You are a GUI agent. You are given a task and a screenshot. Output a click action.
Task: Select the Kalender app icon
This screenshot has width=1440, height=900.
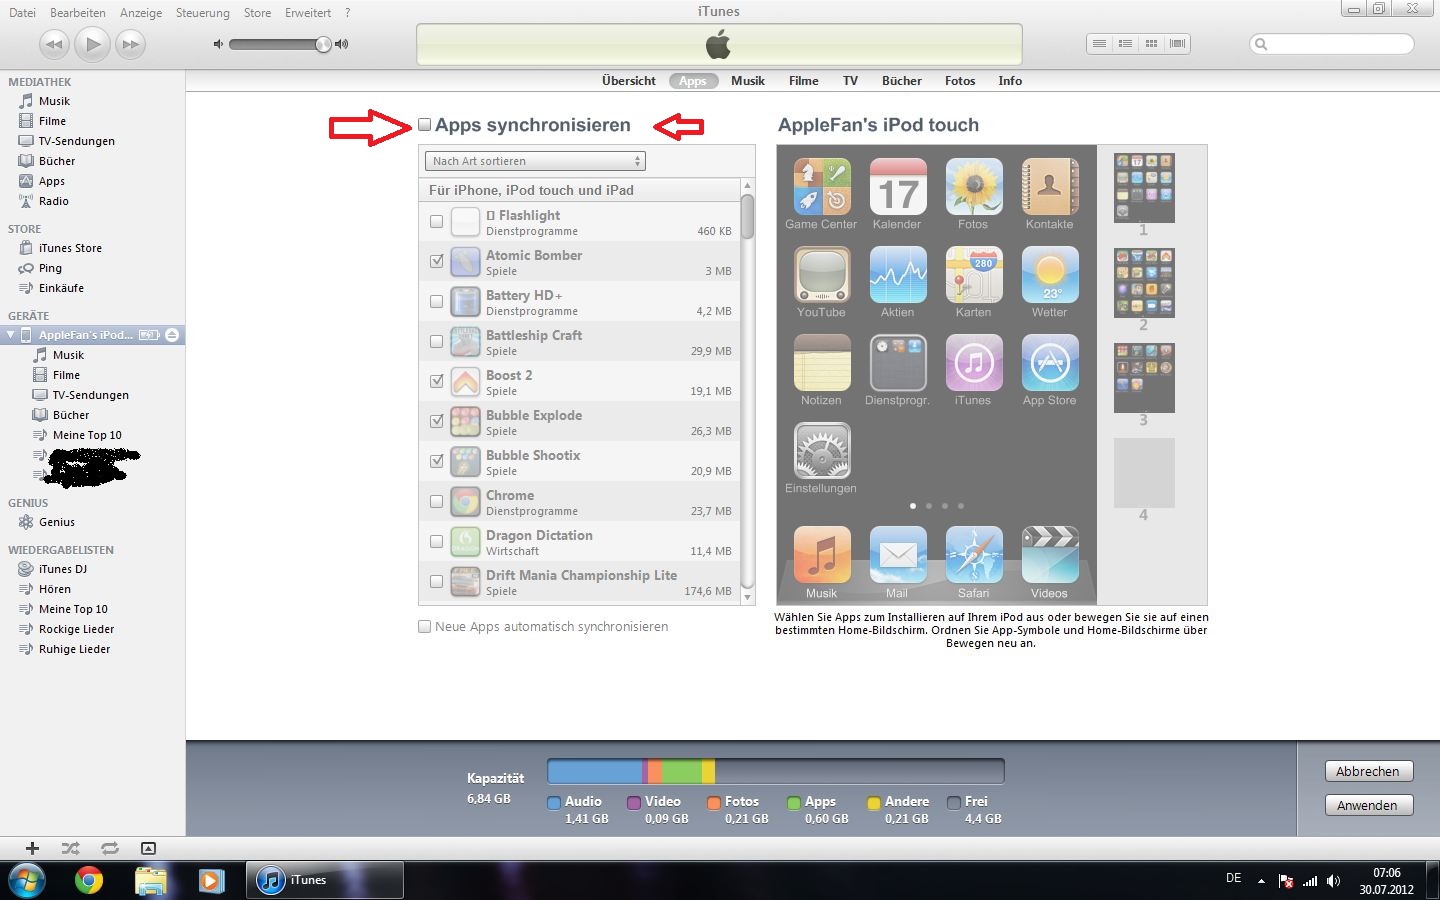coord(897,187)
